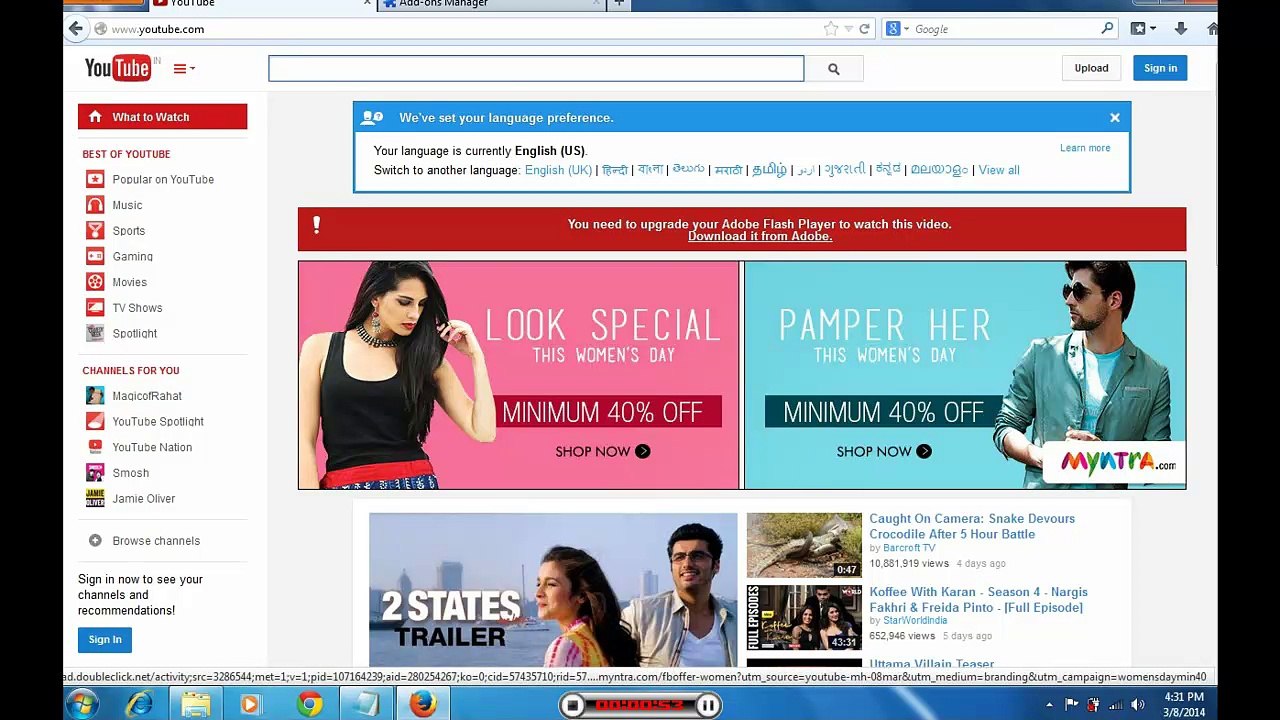Launch Internet Explorer from taskbar
This screenshot has width=1280, height=720.
point(139,705)
